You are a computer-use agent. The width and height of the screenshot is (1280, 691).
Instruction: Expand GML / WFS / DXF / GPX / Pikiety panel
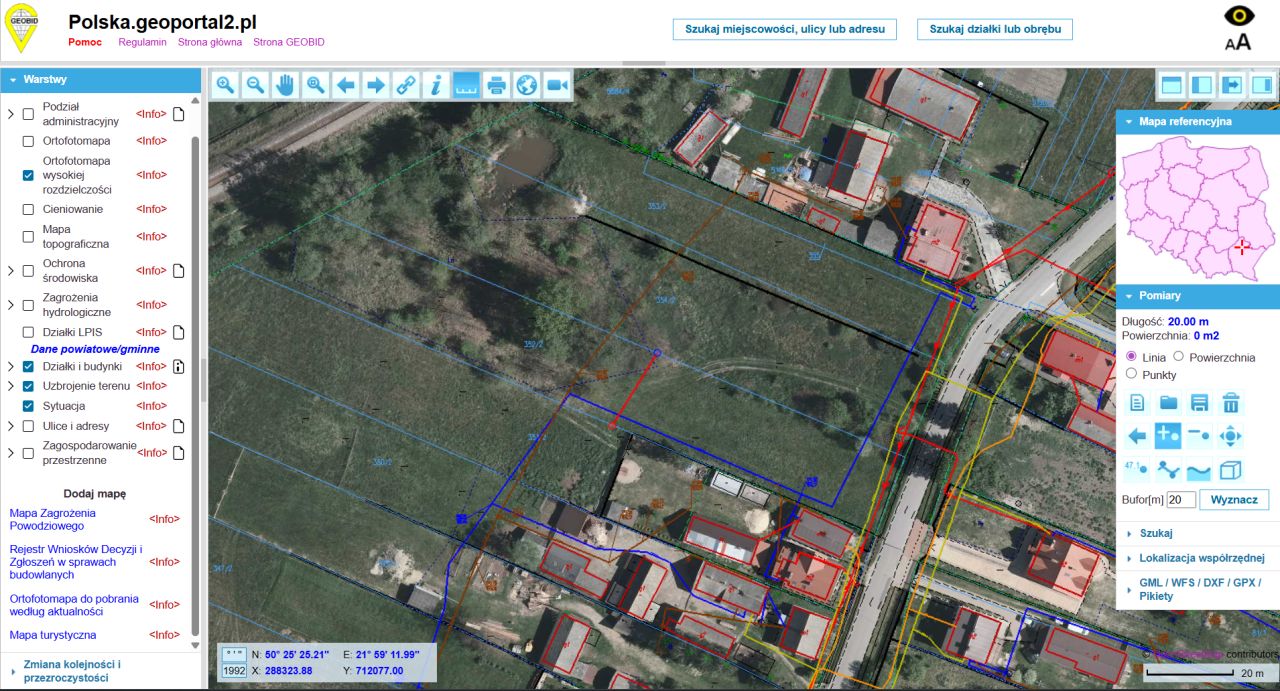click(1197, 589)
